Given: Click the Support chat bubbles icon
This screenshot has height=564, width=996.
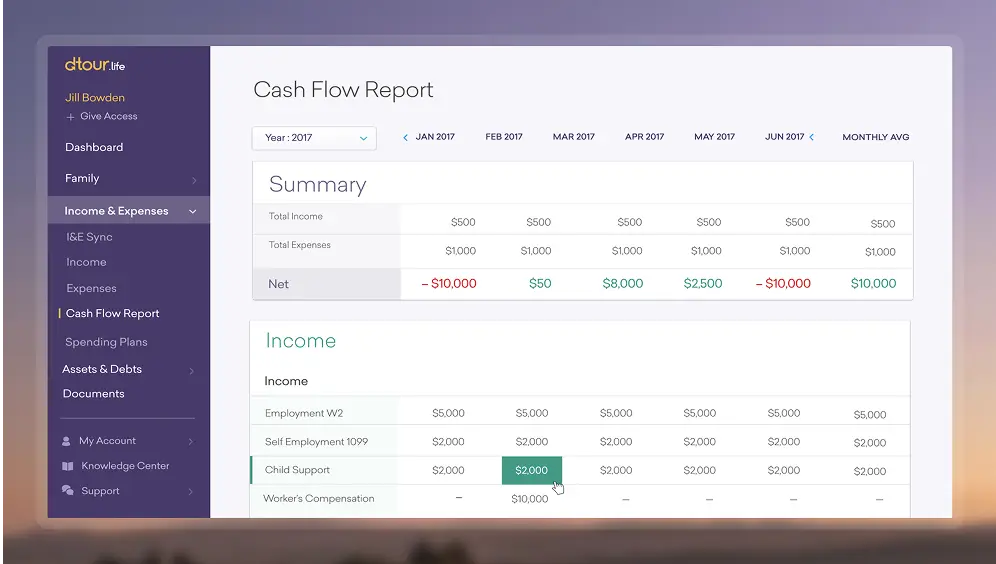Looking at the screenshot, I should click(67, 490).
